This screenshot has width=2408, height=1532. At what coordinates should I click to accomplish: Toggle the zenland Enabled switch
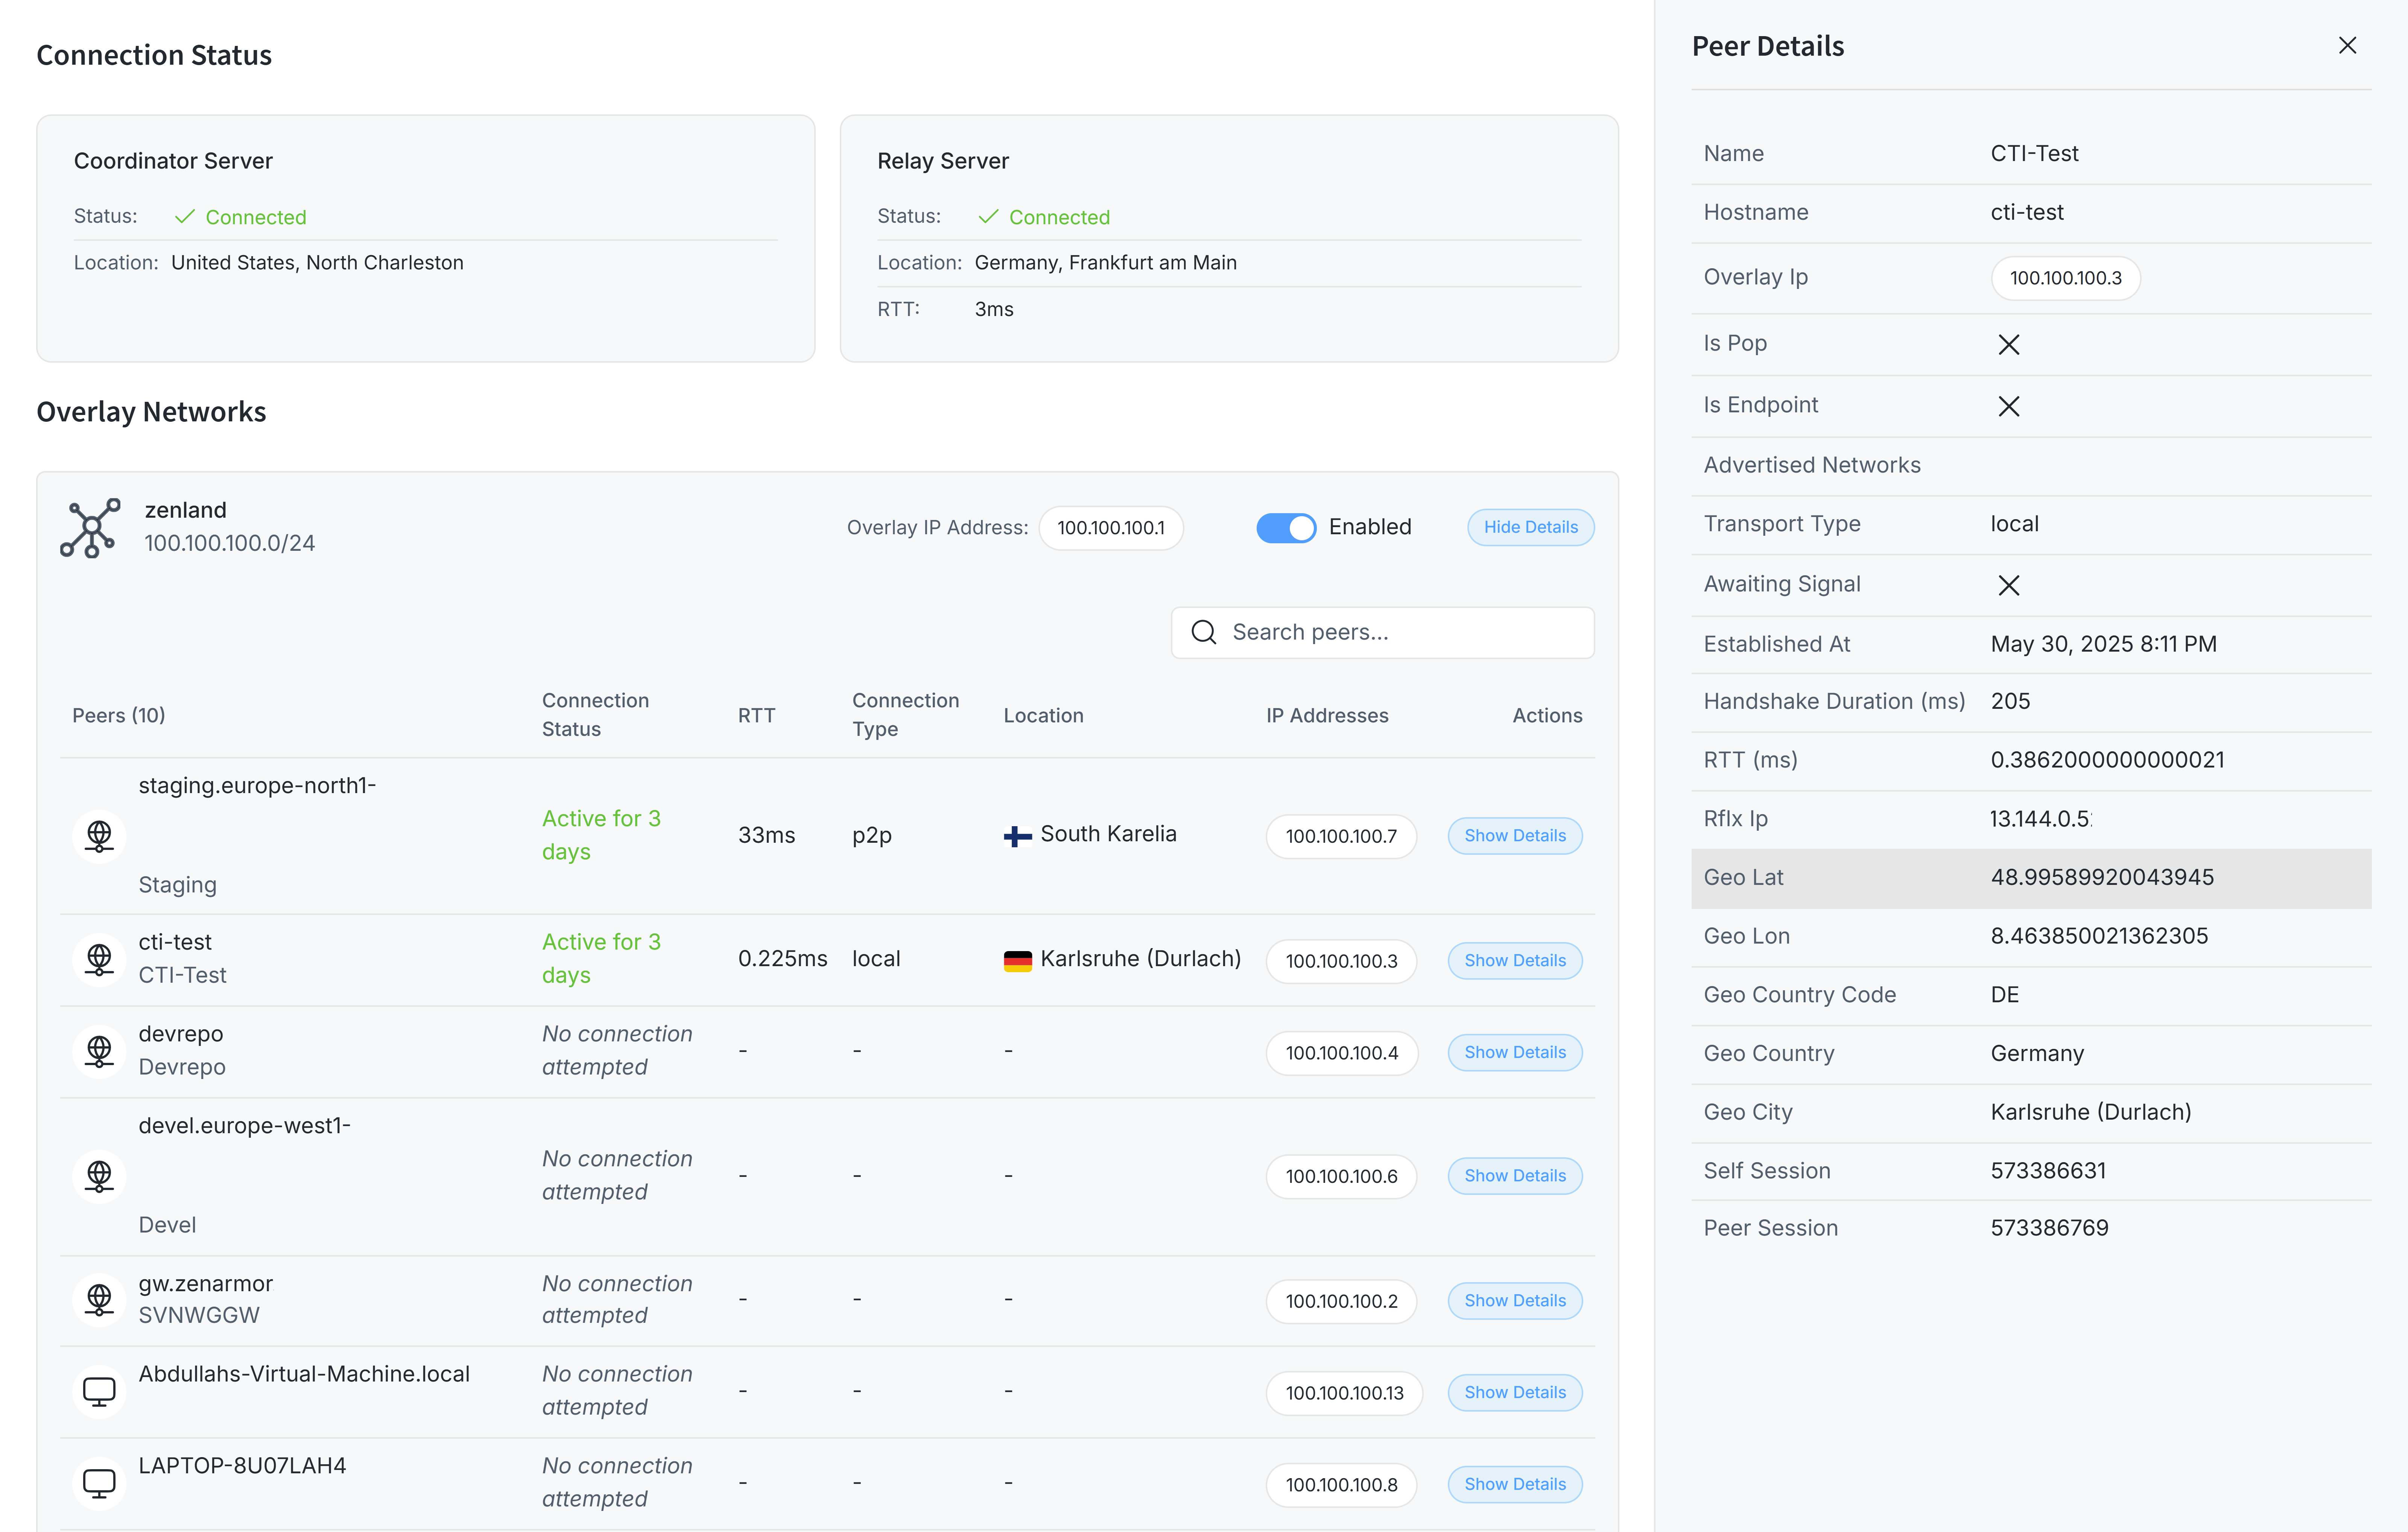click(1286, 527)
